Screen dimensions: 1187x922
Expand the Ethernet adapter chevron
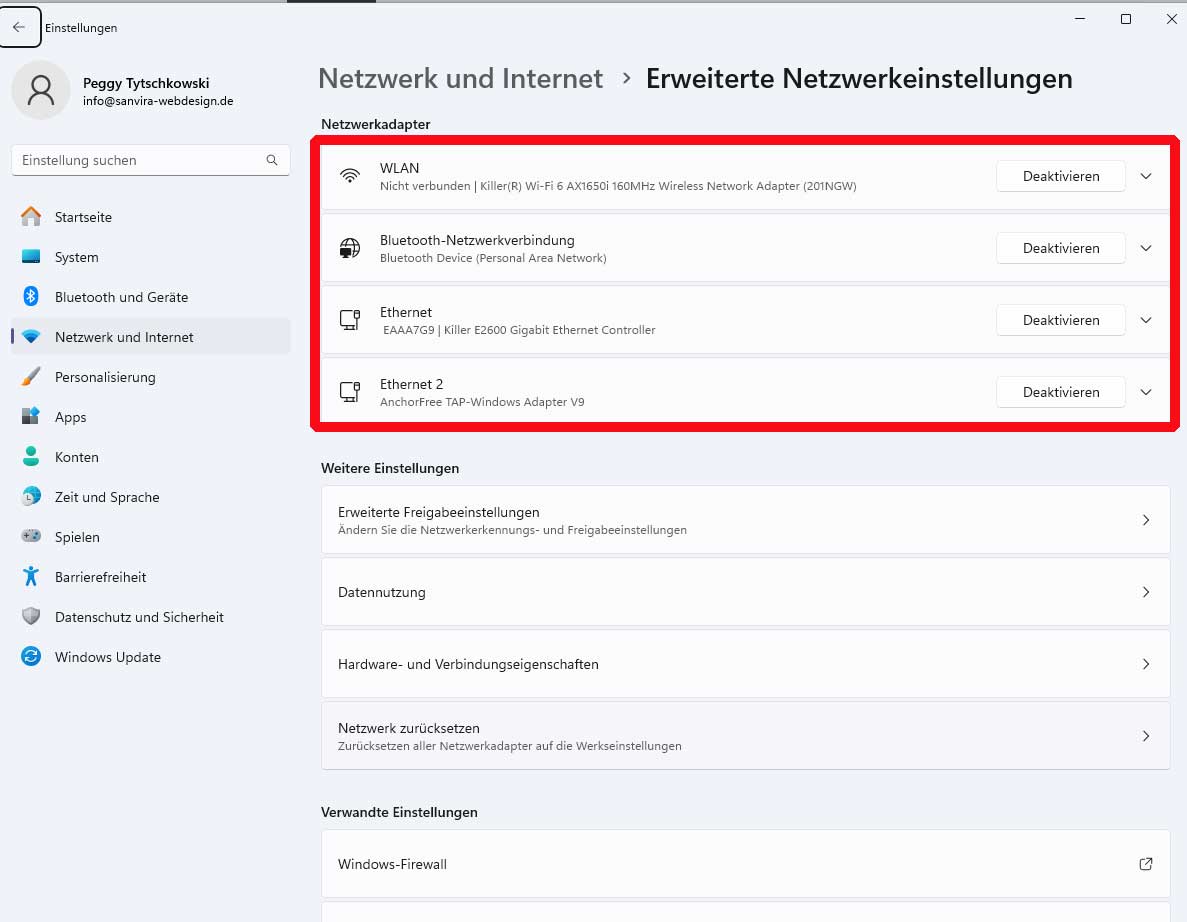pyautogui.click(x=1146, y=319)
